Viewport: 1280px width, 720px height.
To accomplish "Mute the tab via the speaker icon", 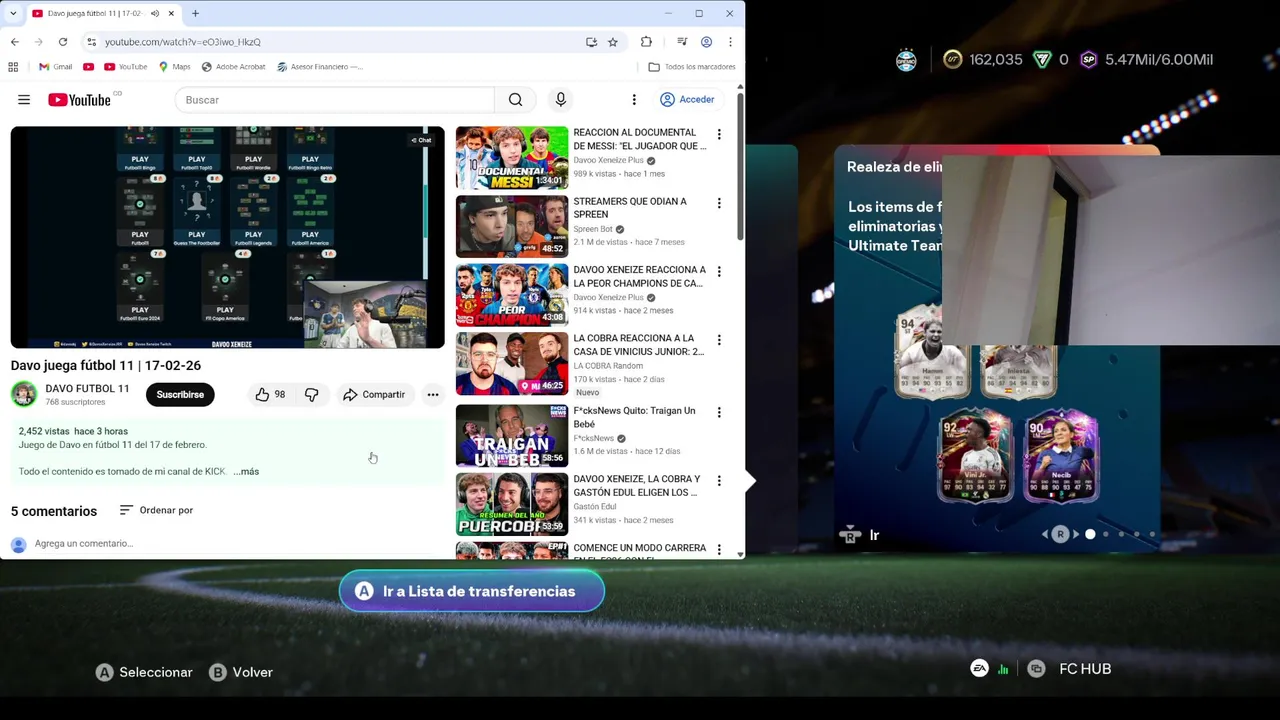I will coord(155,13).
